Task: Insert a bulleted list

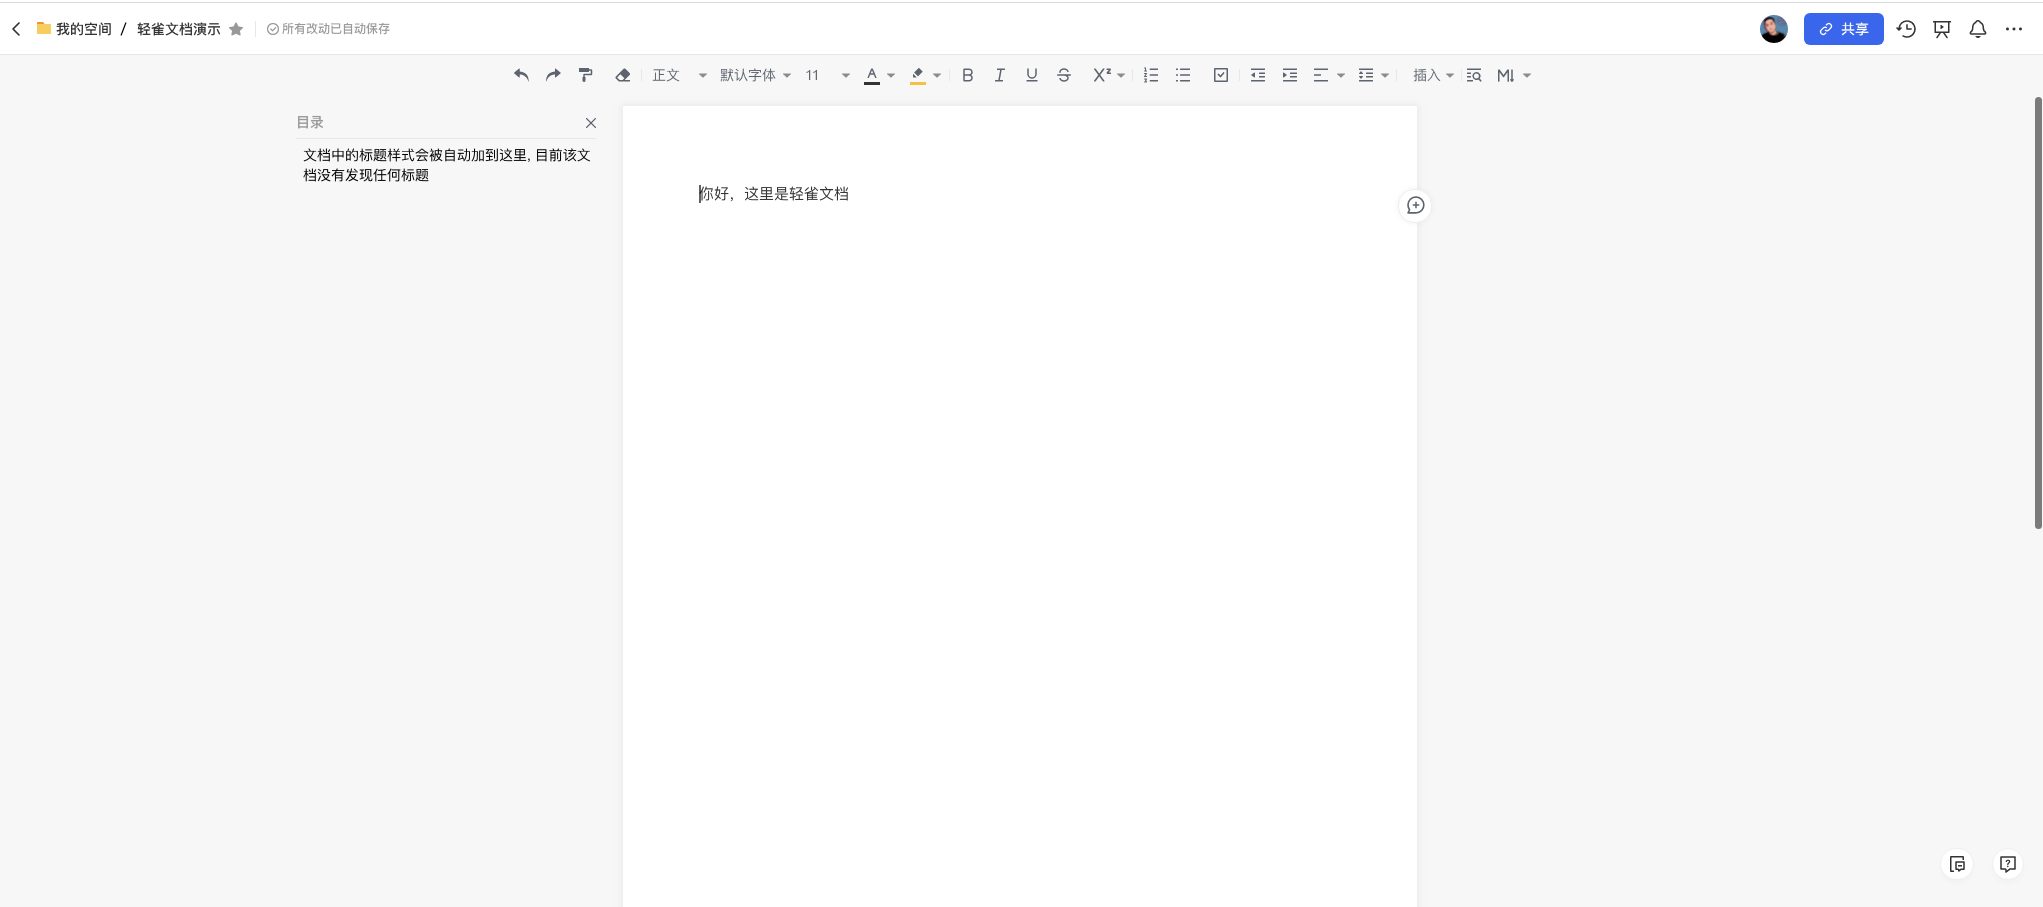Action: tap(1183, 75)
